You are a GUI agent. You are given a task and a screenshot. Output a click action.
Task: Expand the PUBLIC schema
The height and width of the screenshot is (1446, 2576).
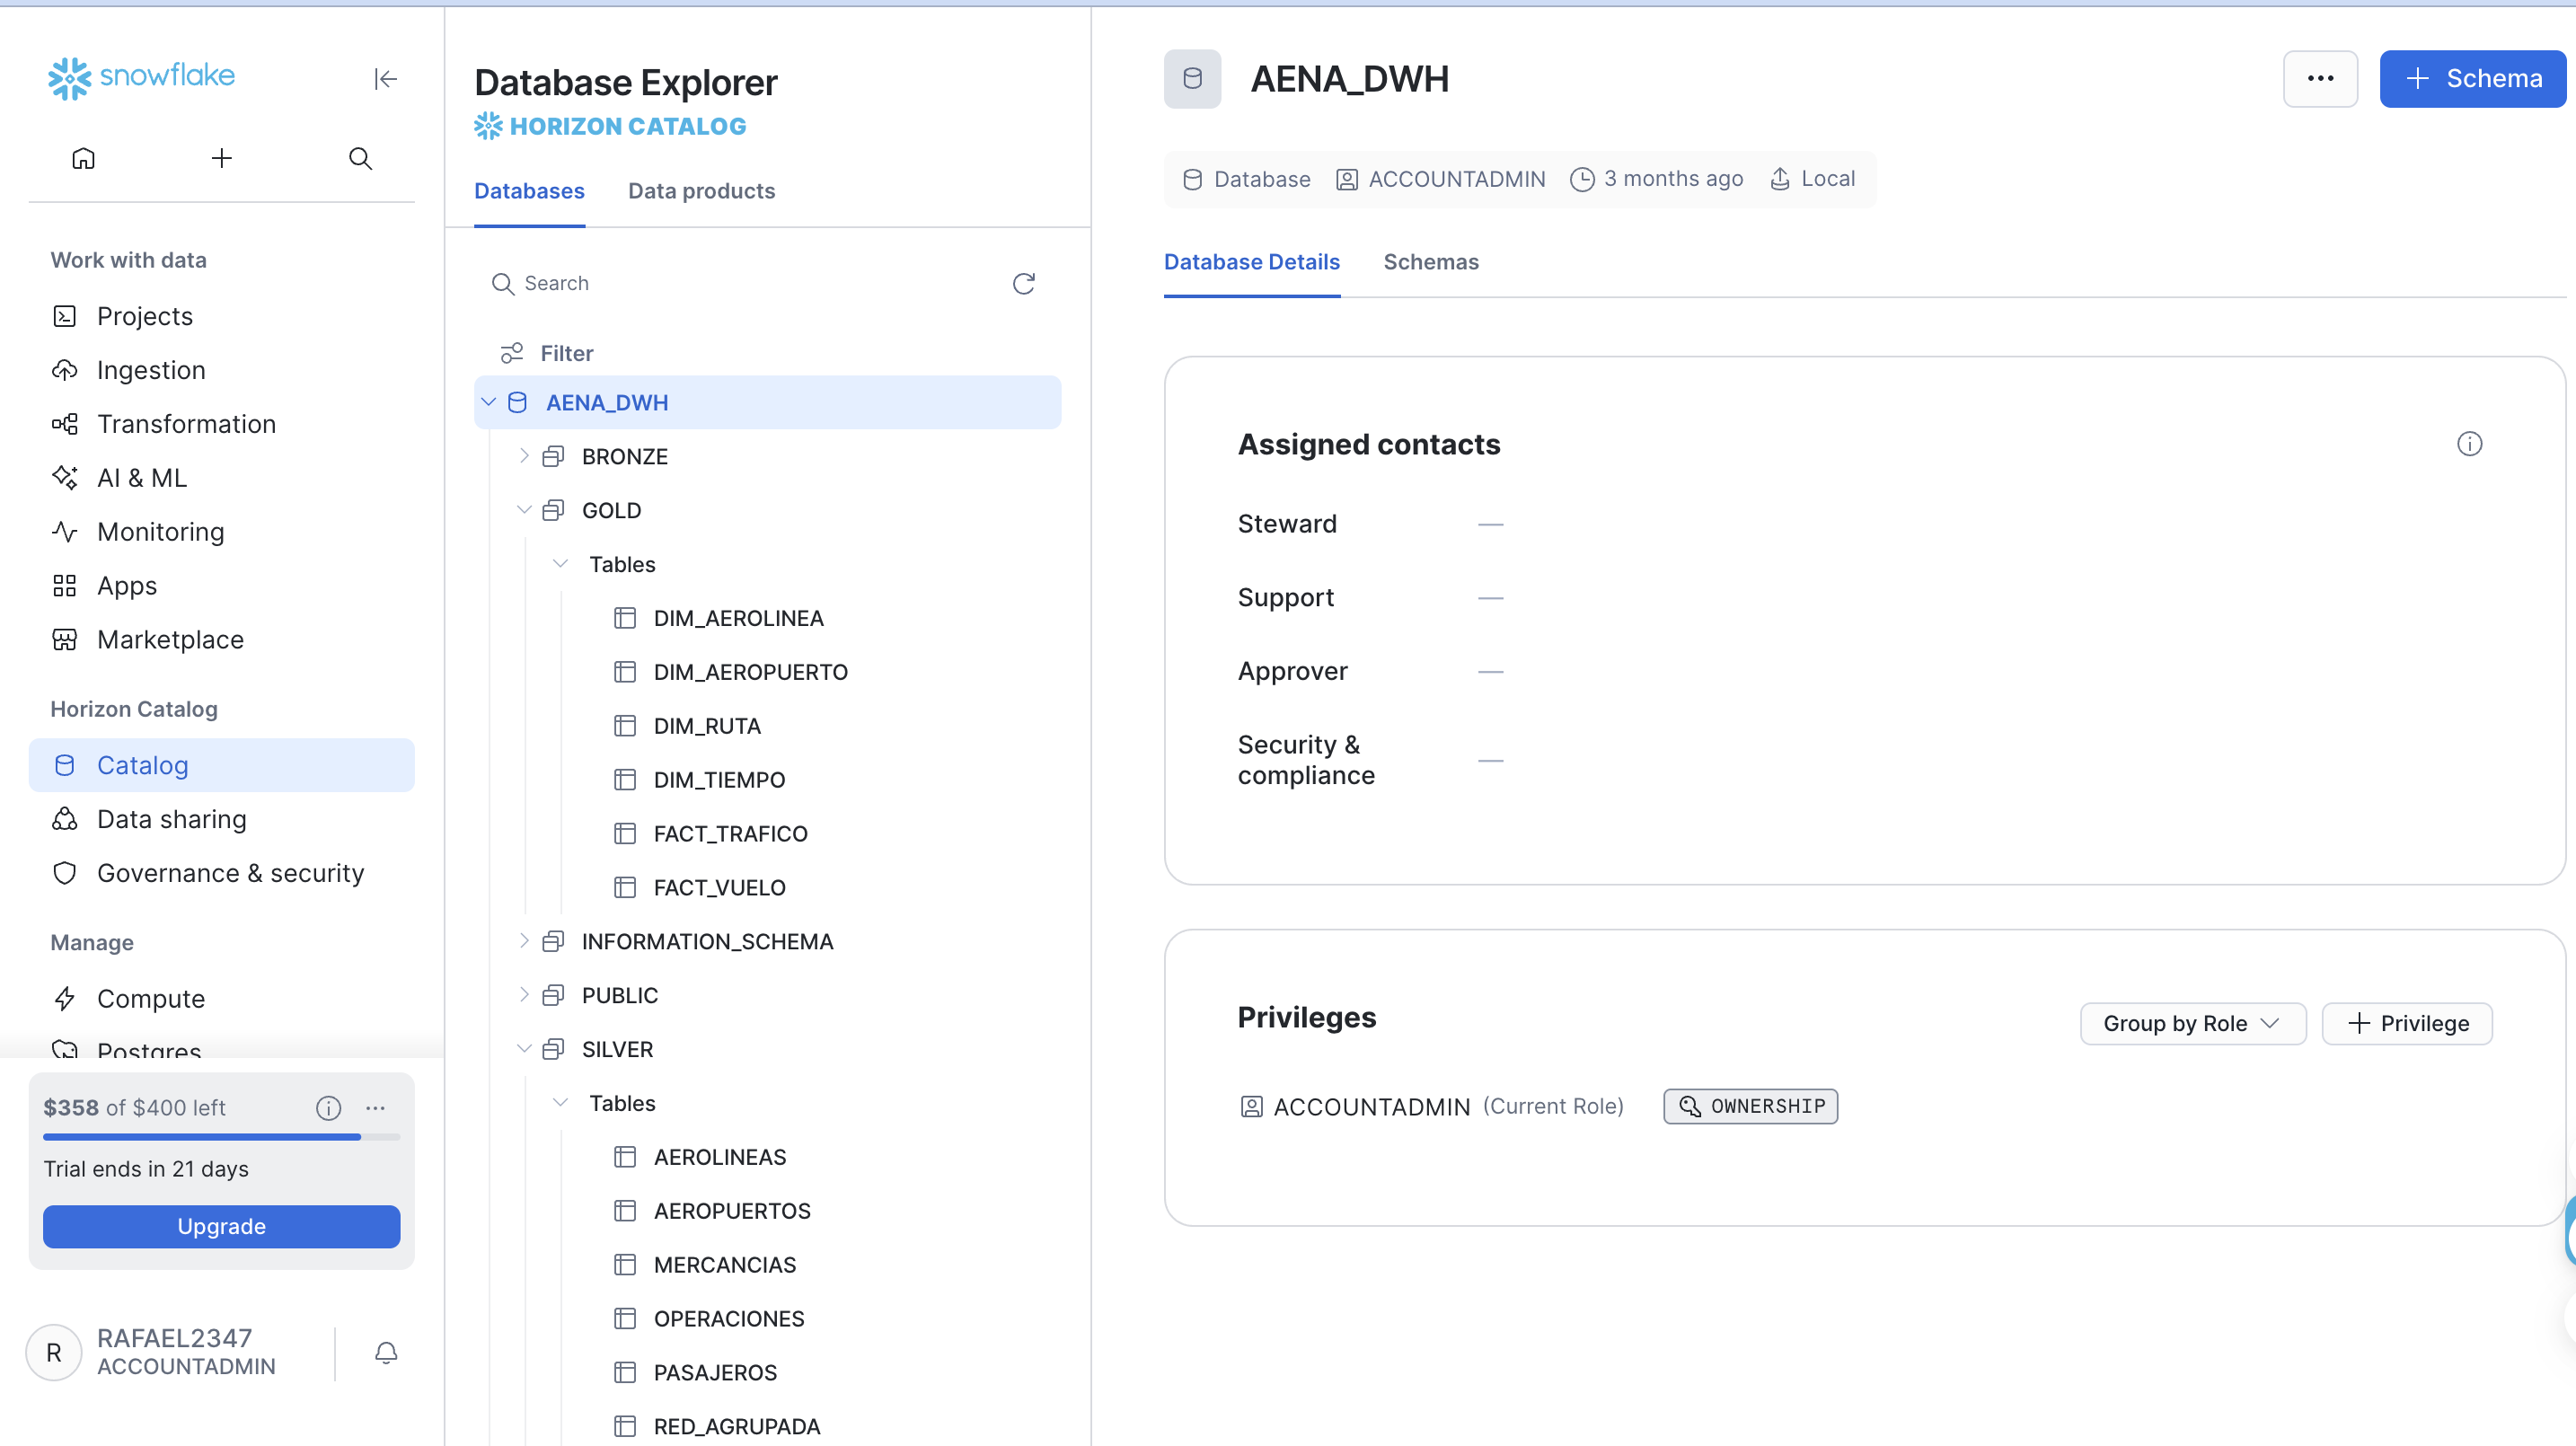(x=524, y=995)
